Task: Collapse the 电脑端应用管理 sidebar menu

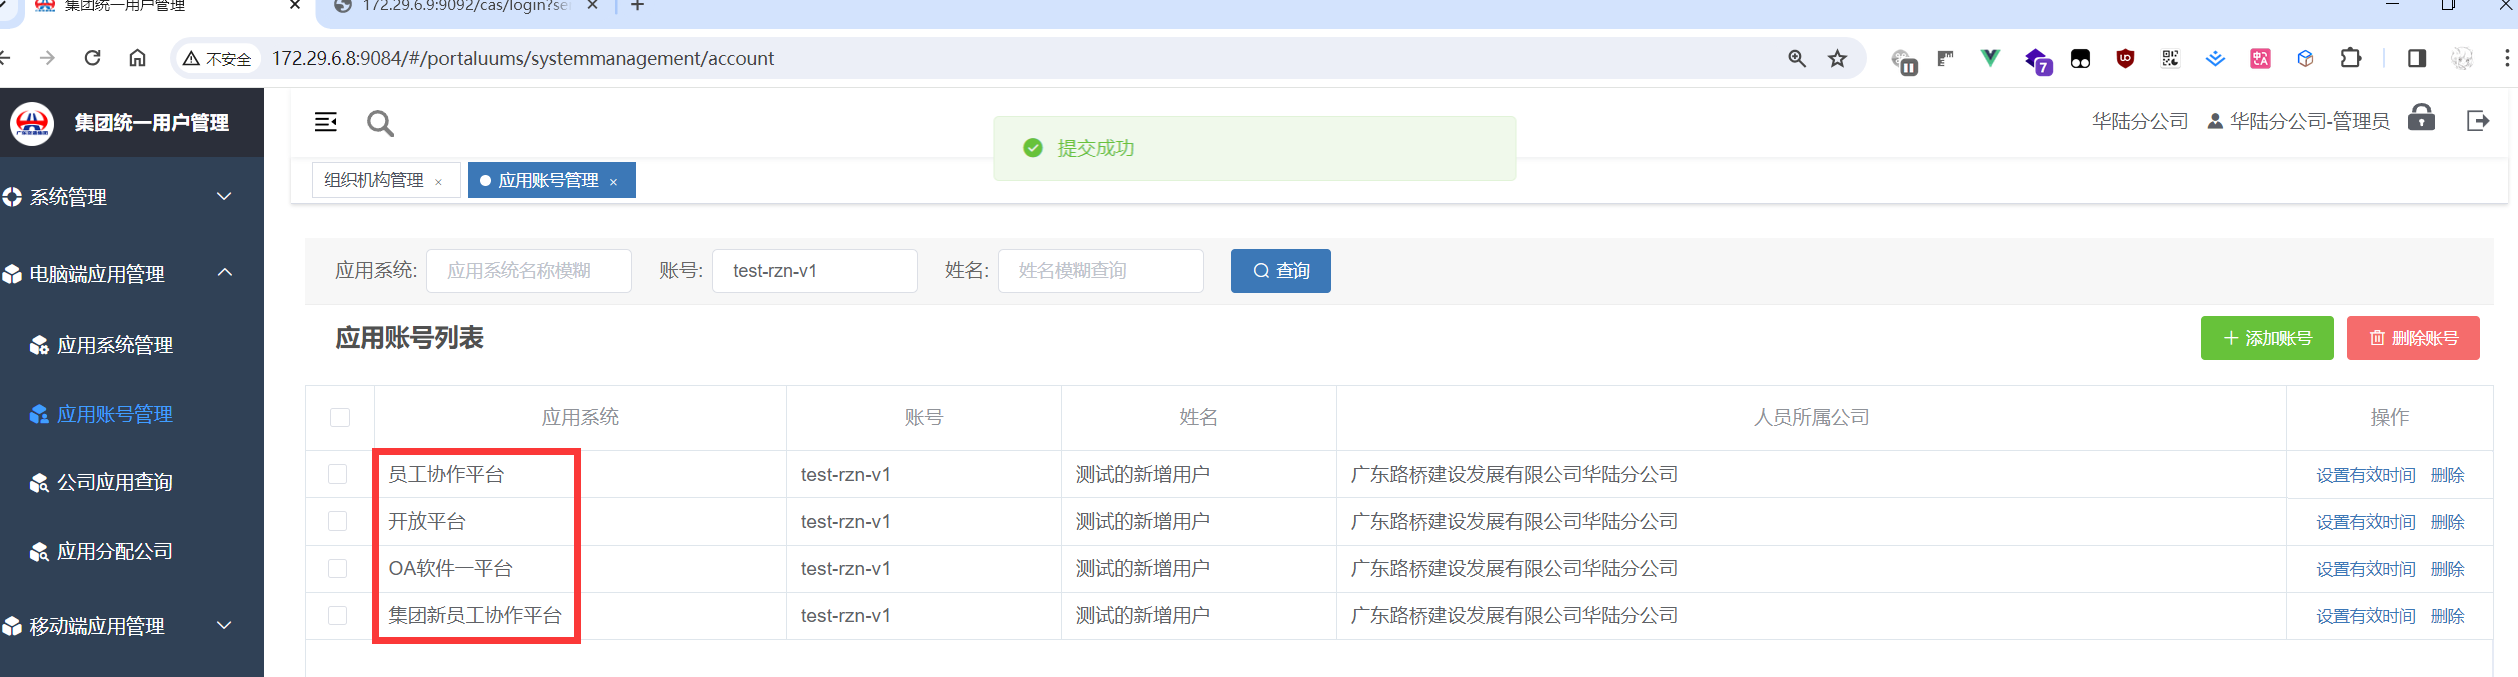Action: coord(132,273)
